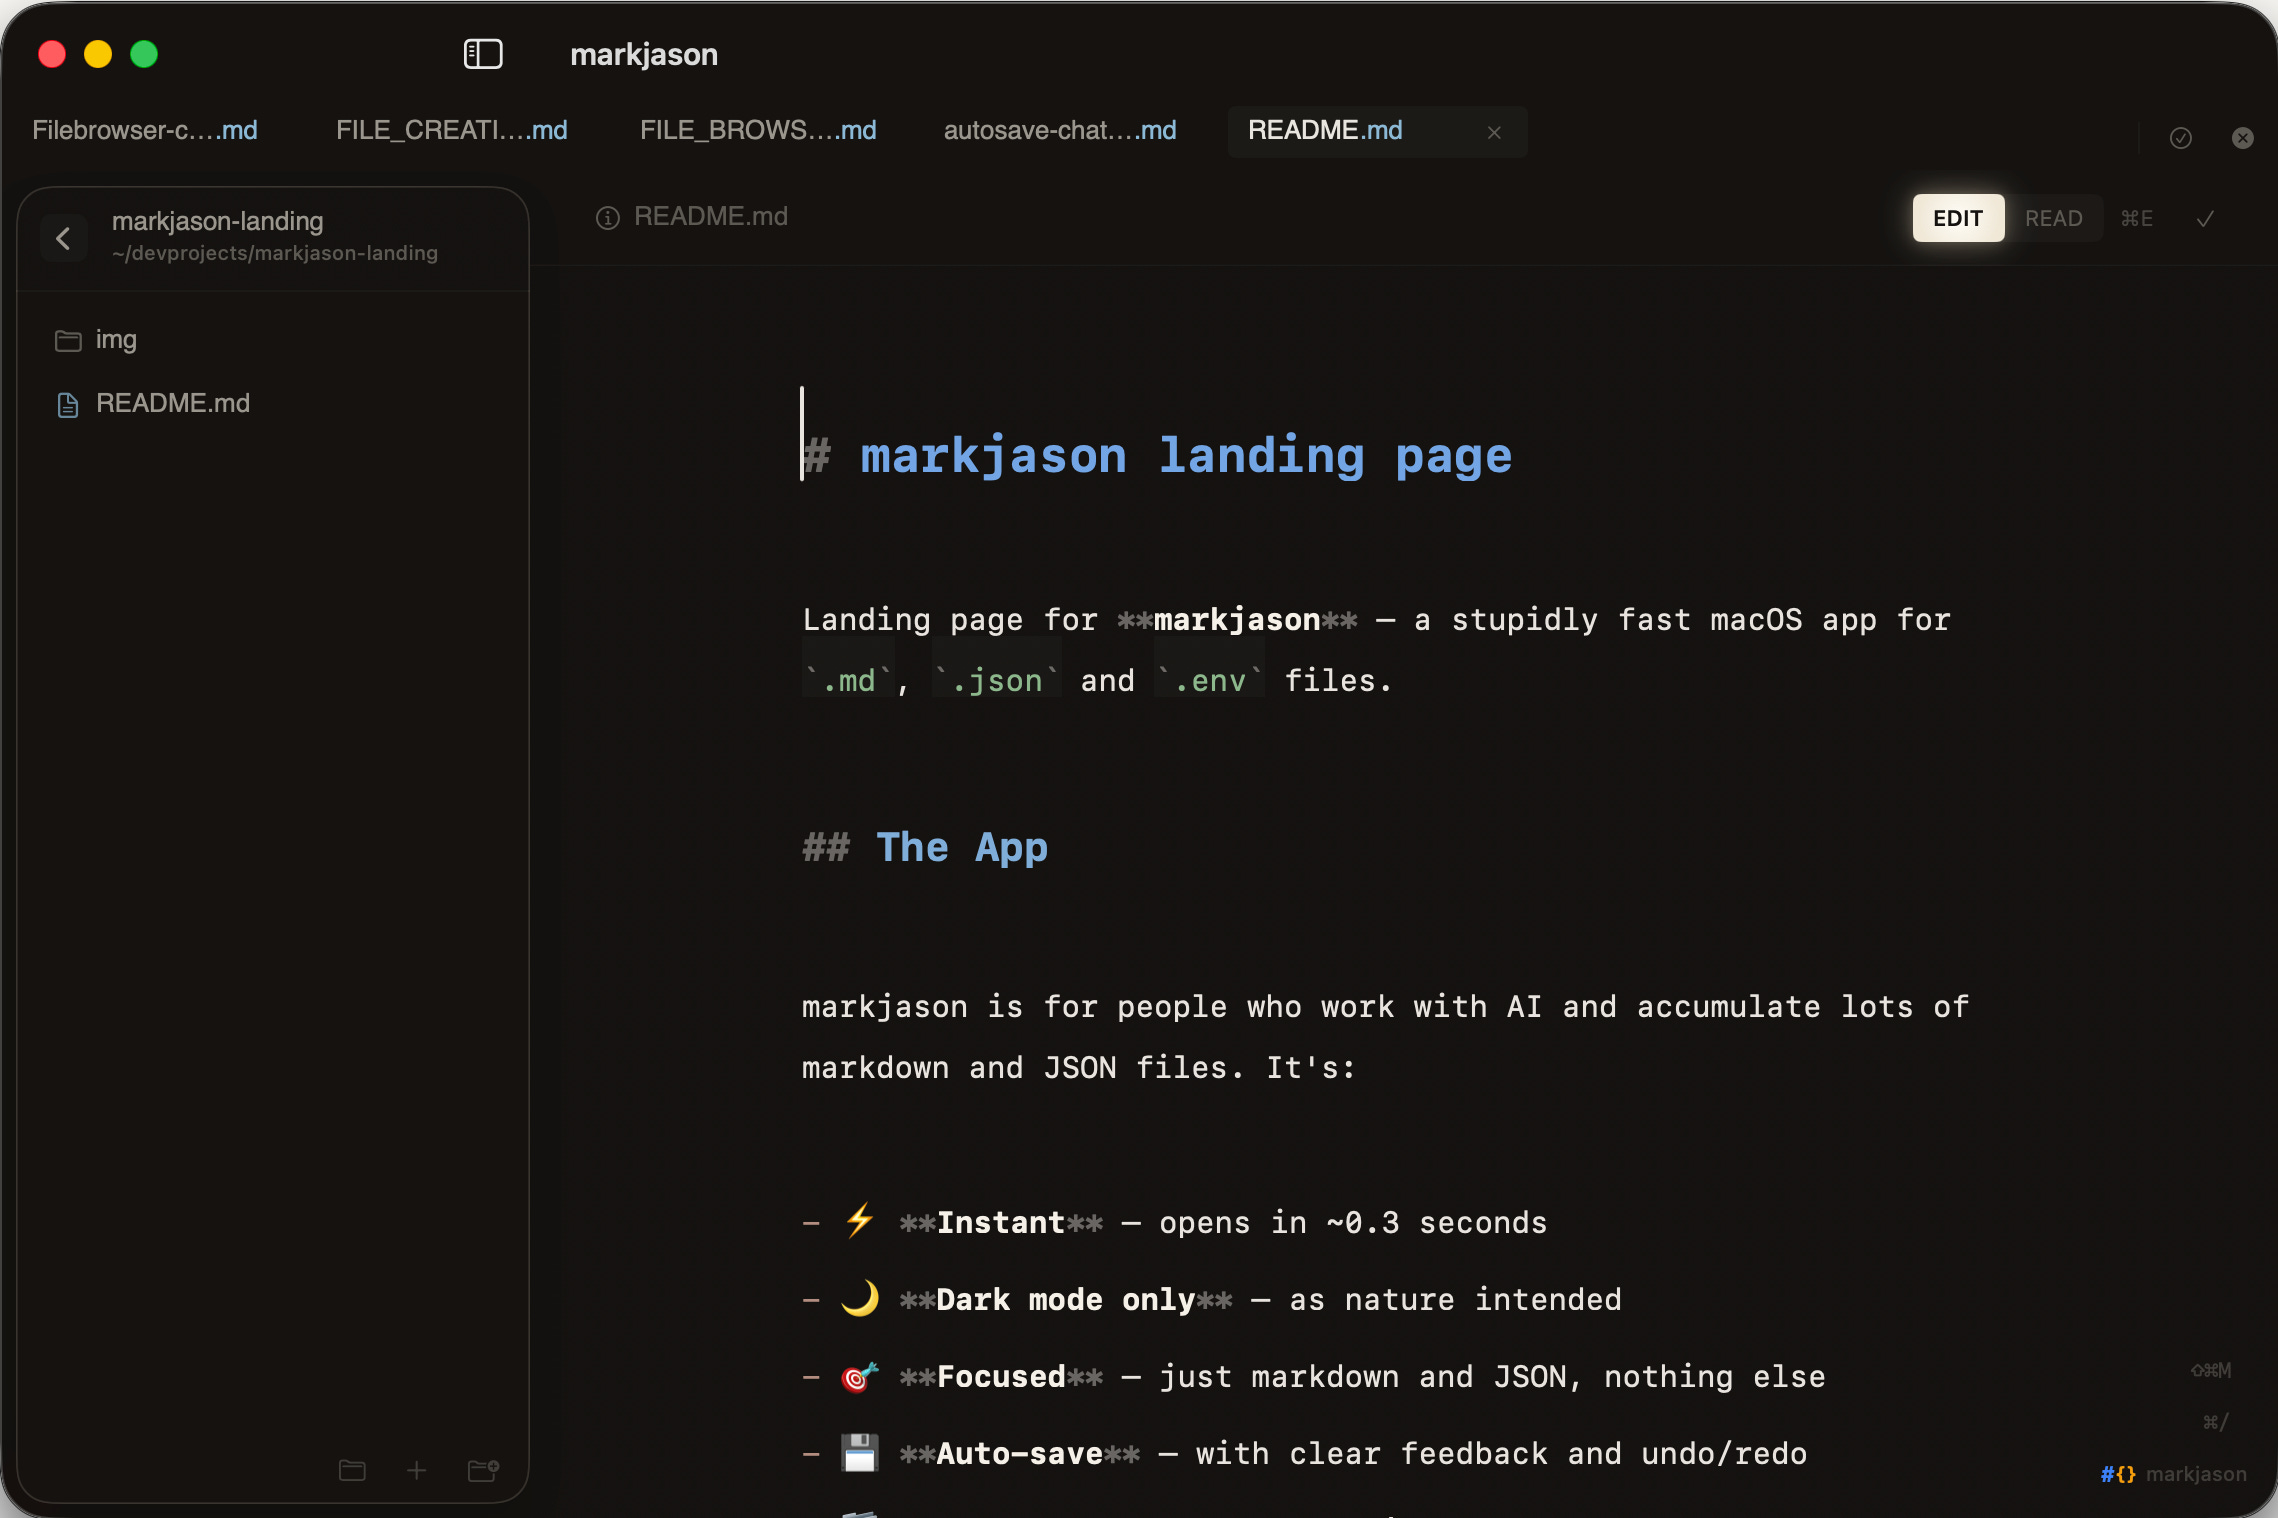Click the open folder icon at sidebar bottom
This screenshot has height=1518, width=2278.
(352, 1470)
